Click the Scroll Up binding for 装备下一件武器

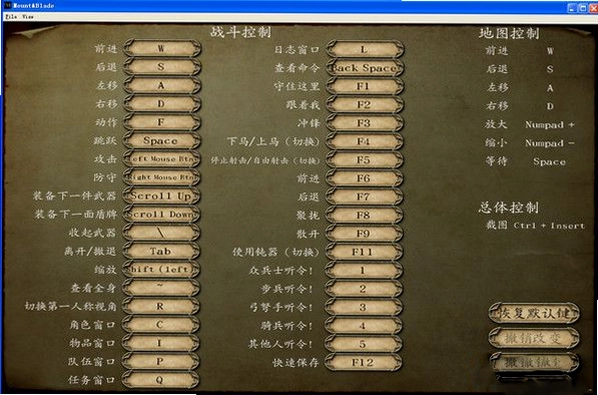[161, 196]
